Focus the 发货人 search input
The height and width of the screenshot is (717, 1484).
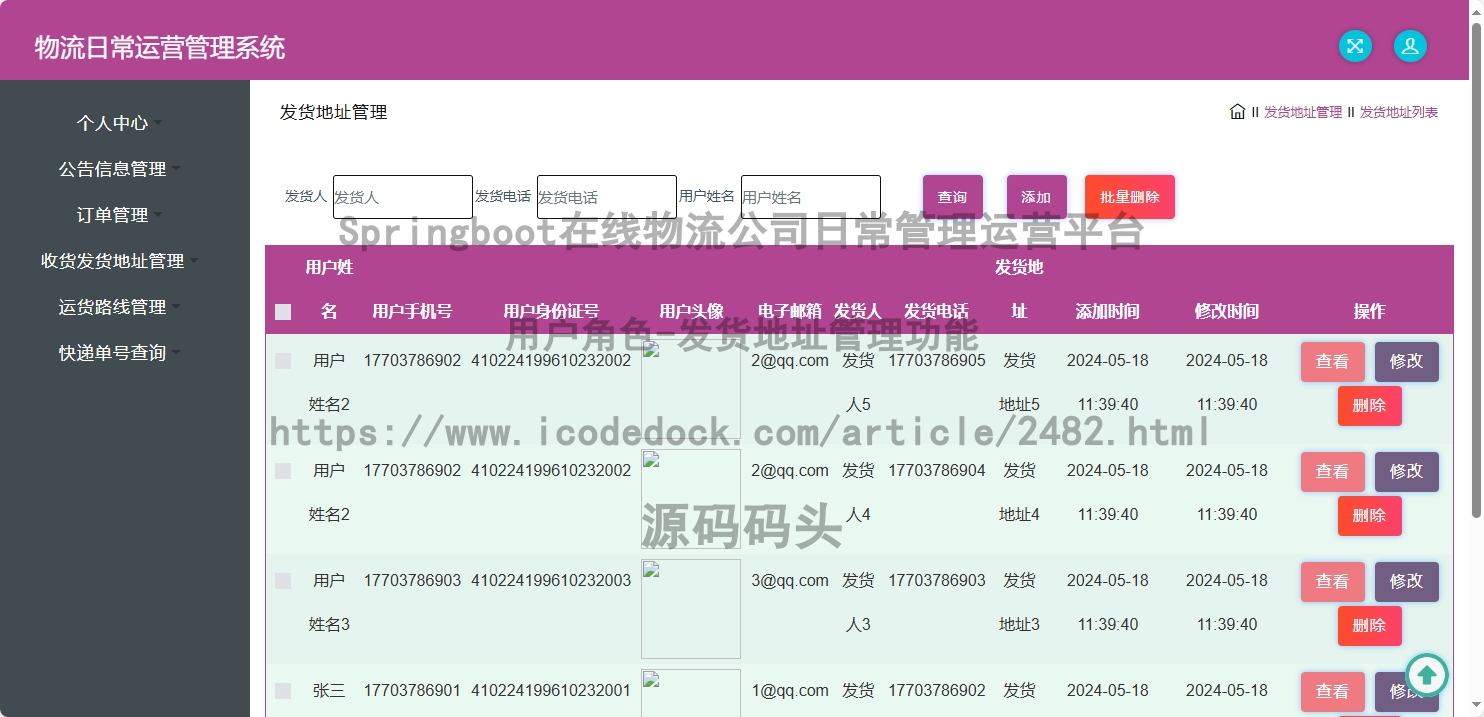point(403,197)
